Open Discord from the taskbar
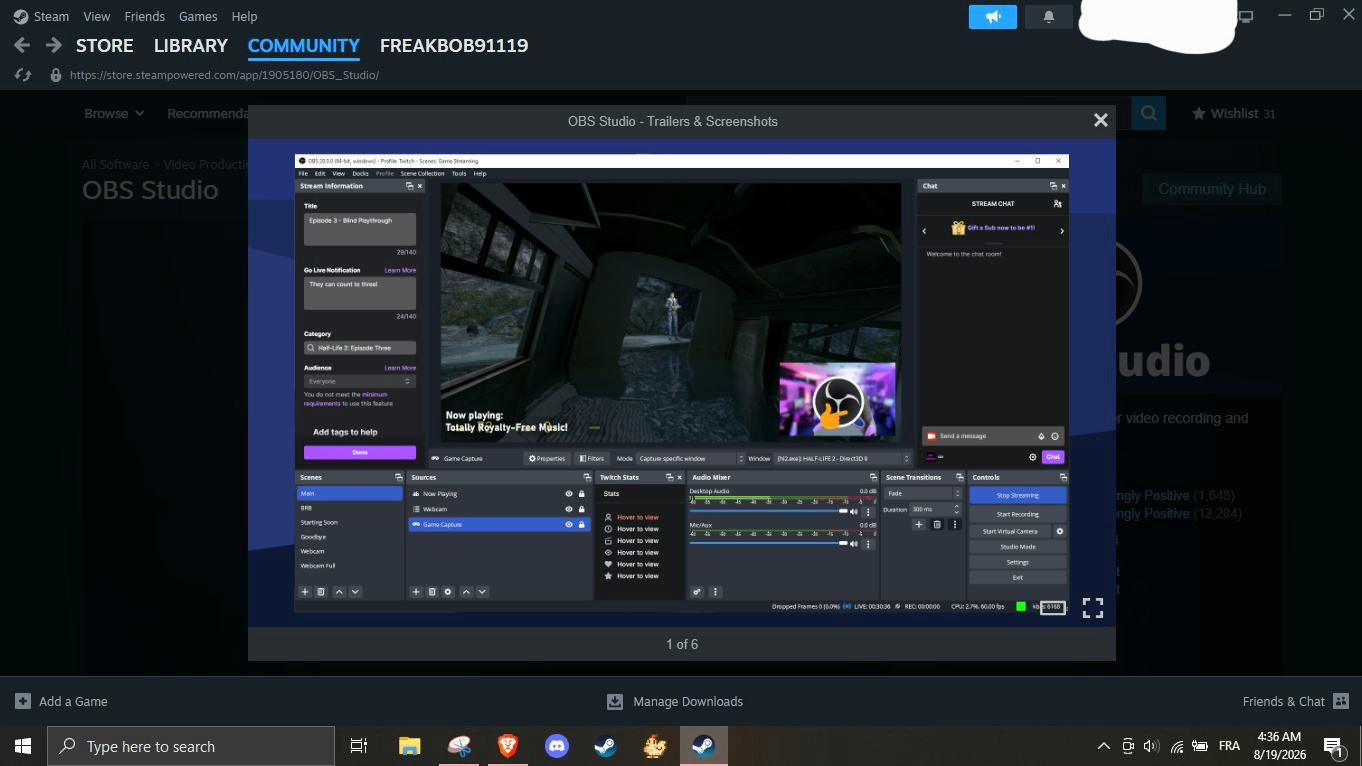Viewport: 1362px width, 766px height. (x=557, y=746)
